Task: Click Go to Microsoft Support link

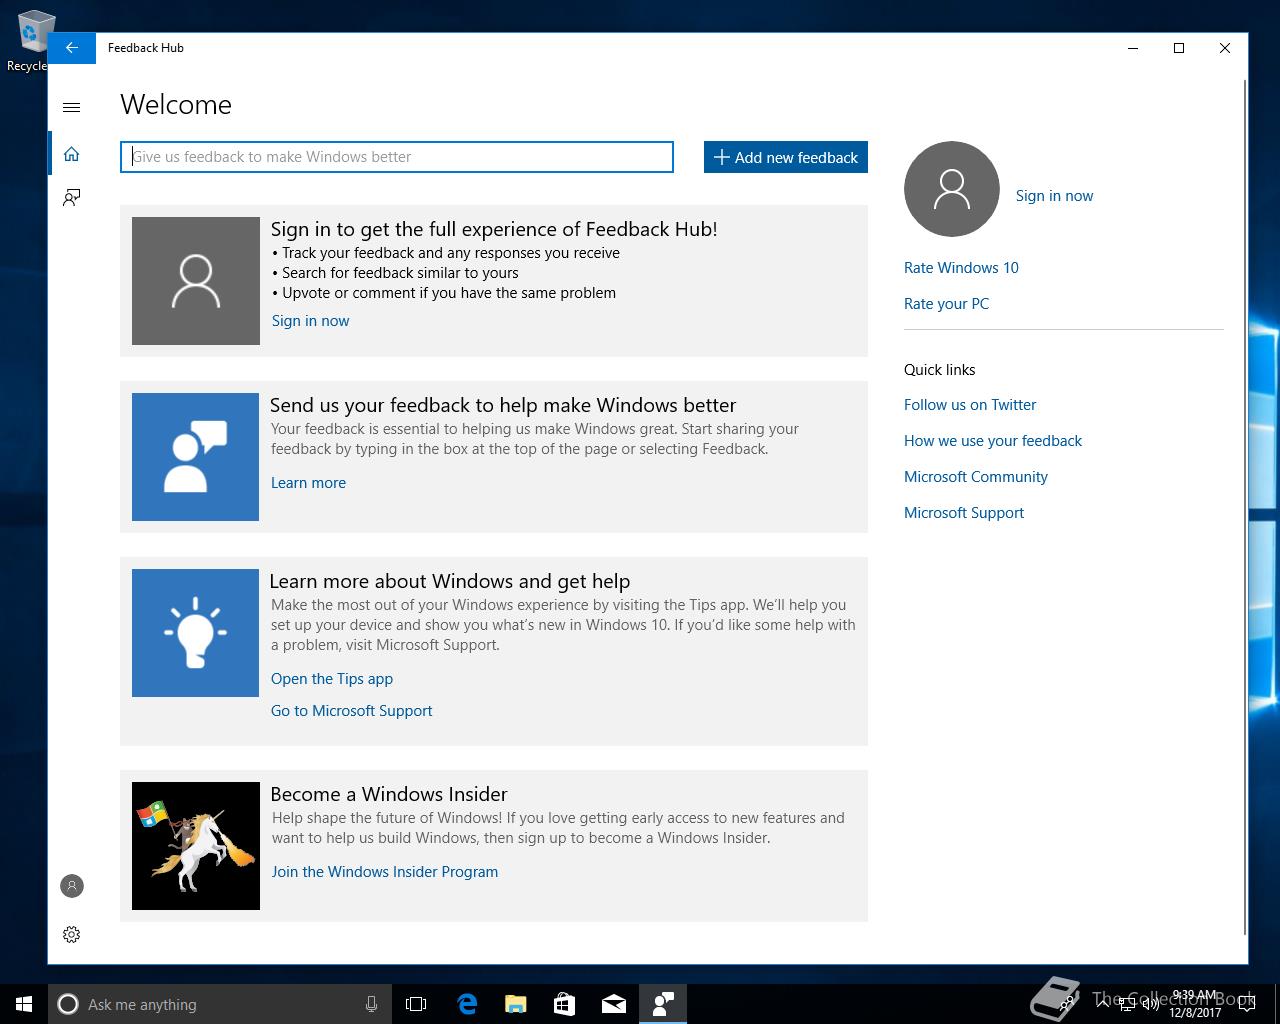Action: [x=352, y=711]
